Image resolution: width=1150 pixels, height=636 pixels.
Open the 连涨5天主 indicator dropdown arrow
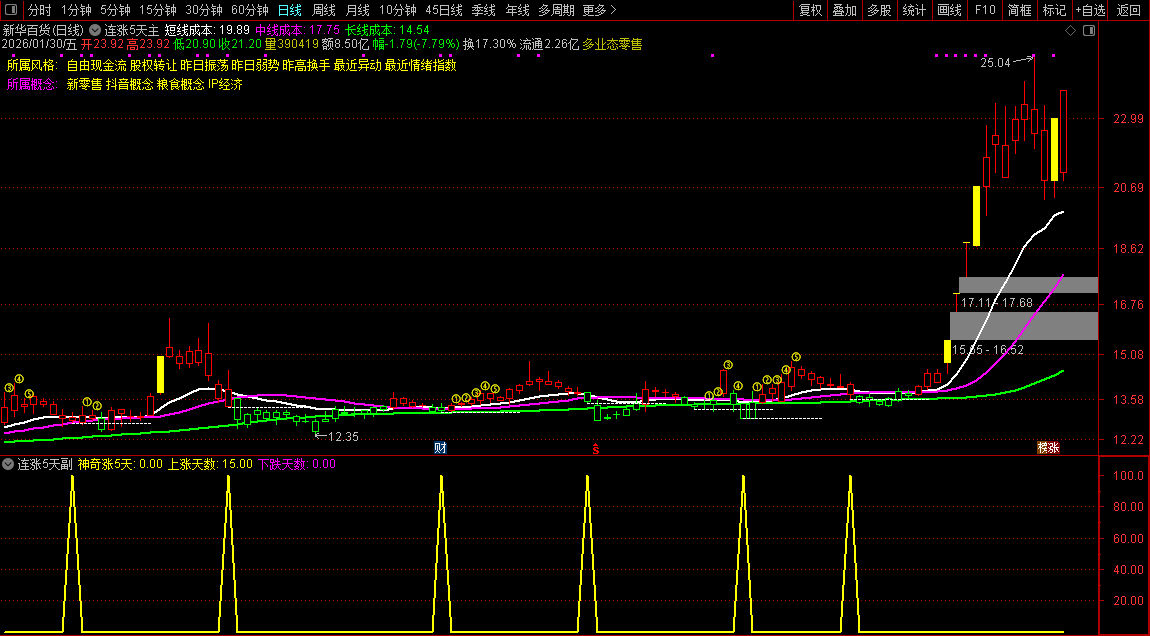tap(95, 30)
